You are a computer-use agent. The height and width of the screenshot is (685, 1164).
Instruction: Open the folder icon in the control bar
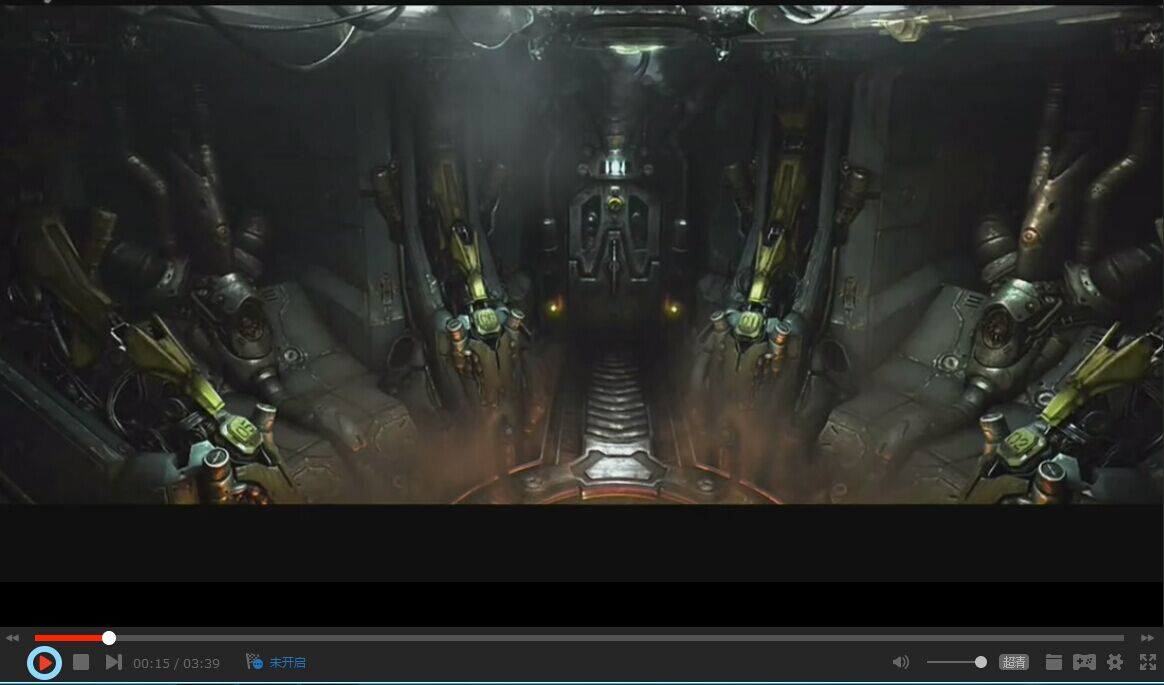click(1053, 662)
